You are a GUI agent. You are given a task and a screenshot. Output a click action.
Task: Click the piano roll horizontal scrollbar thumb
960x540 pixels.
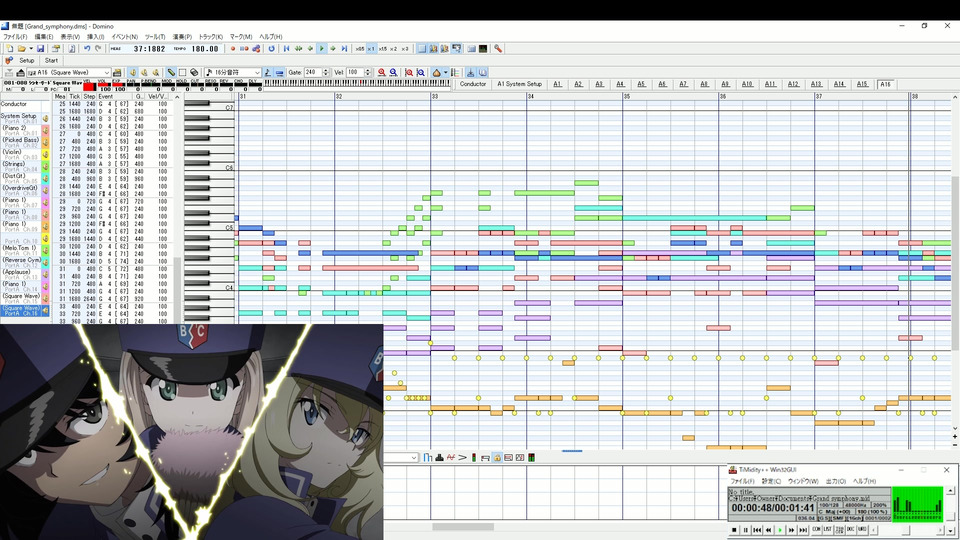463,527
